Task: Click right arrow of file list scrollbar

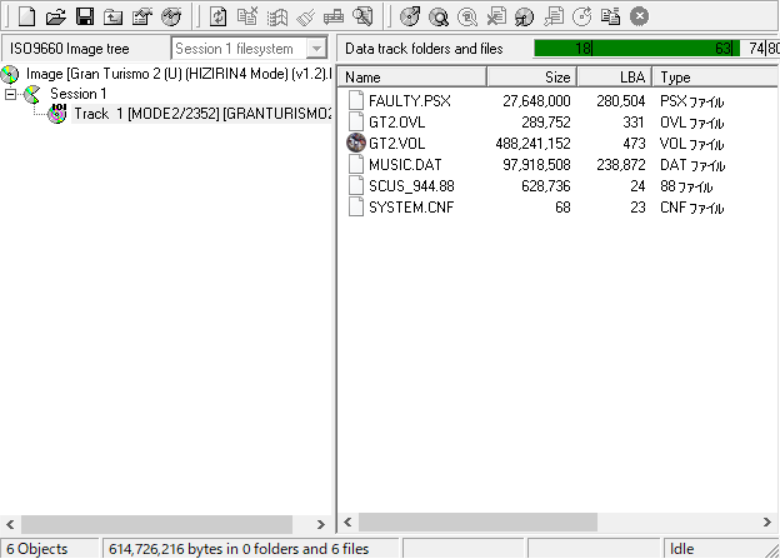Action: [767, 522]
